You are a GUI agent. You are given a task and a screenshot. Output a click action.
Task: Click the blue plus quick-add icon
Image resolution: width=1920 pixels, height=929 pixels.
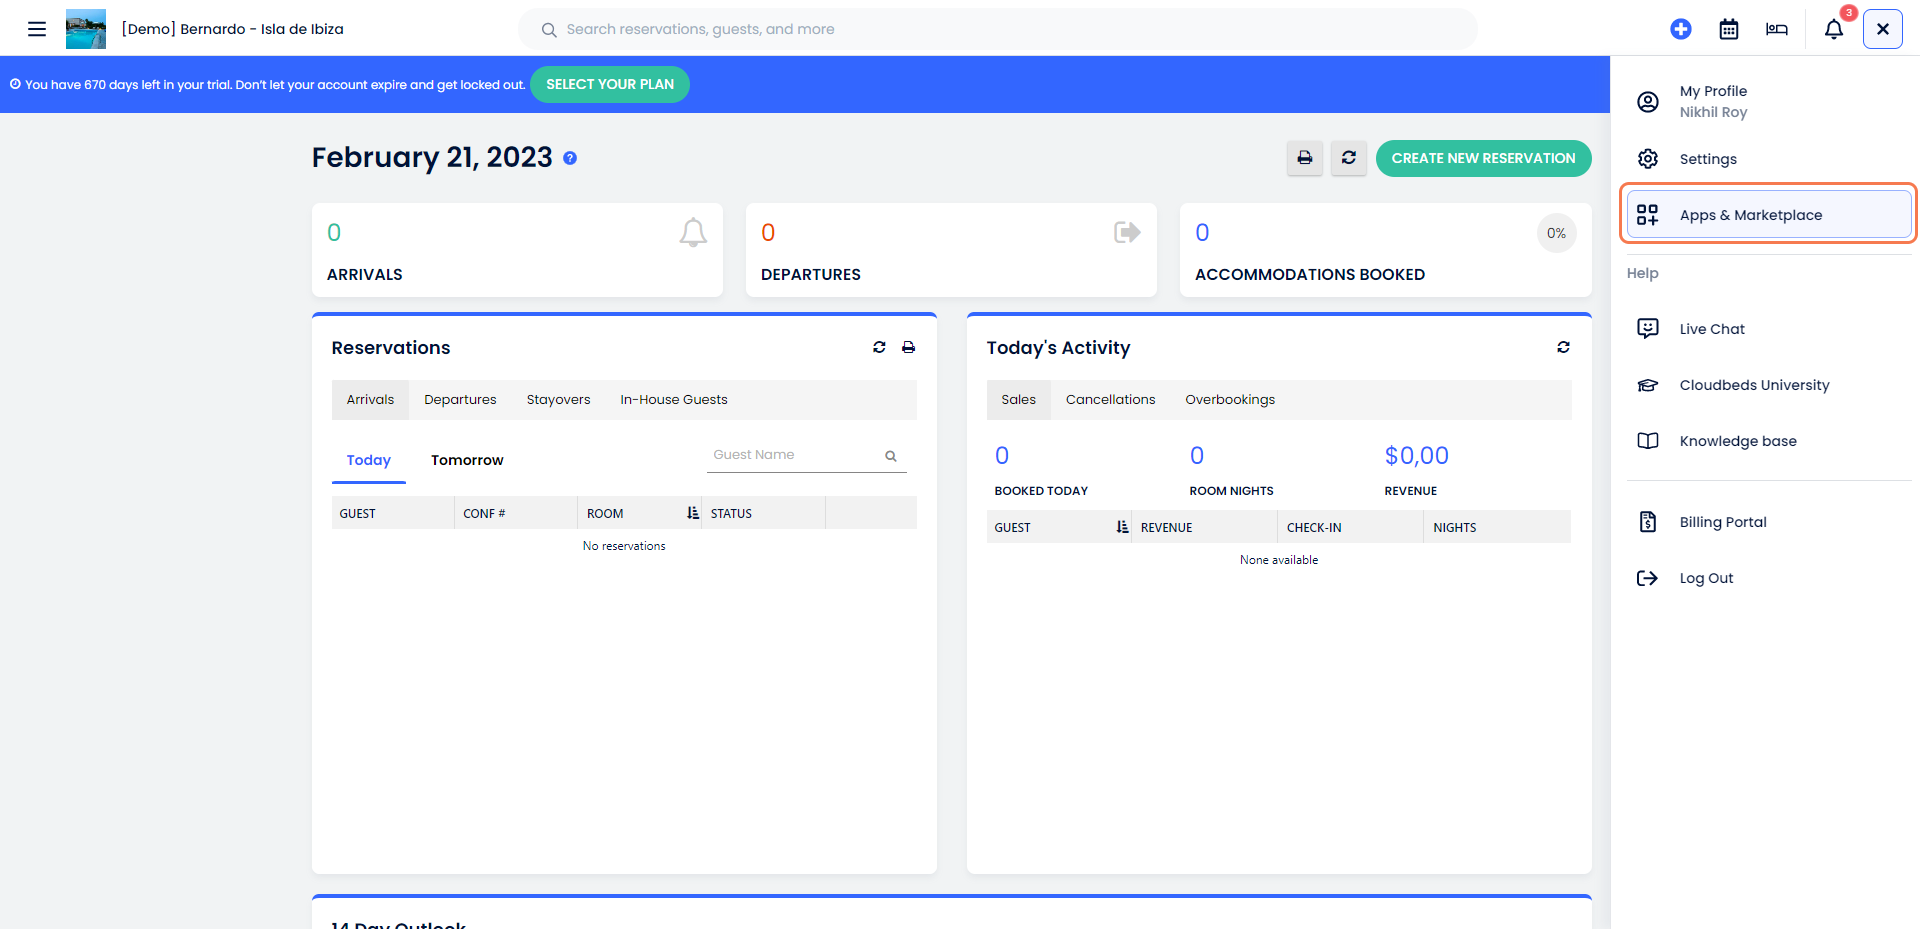pyautogui.click(x=1681, y=29)
